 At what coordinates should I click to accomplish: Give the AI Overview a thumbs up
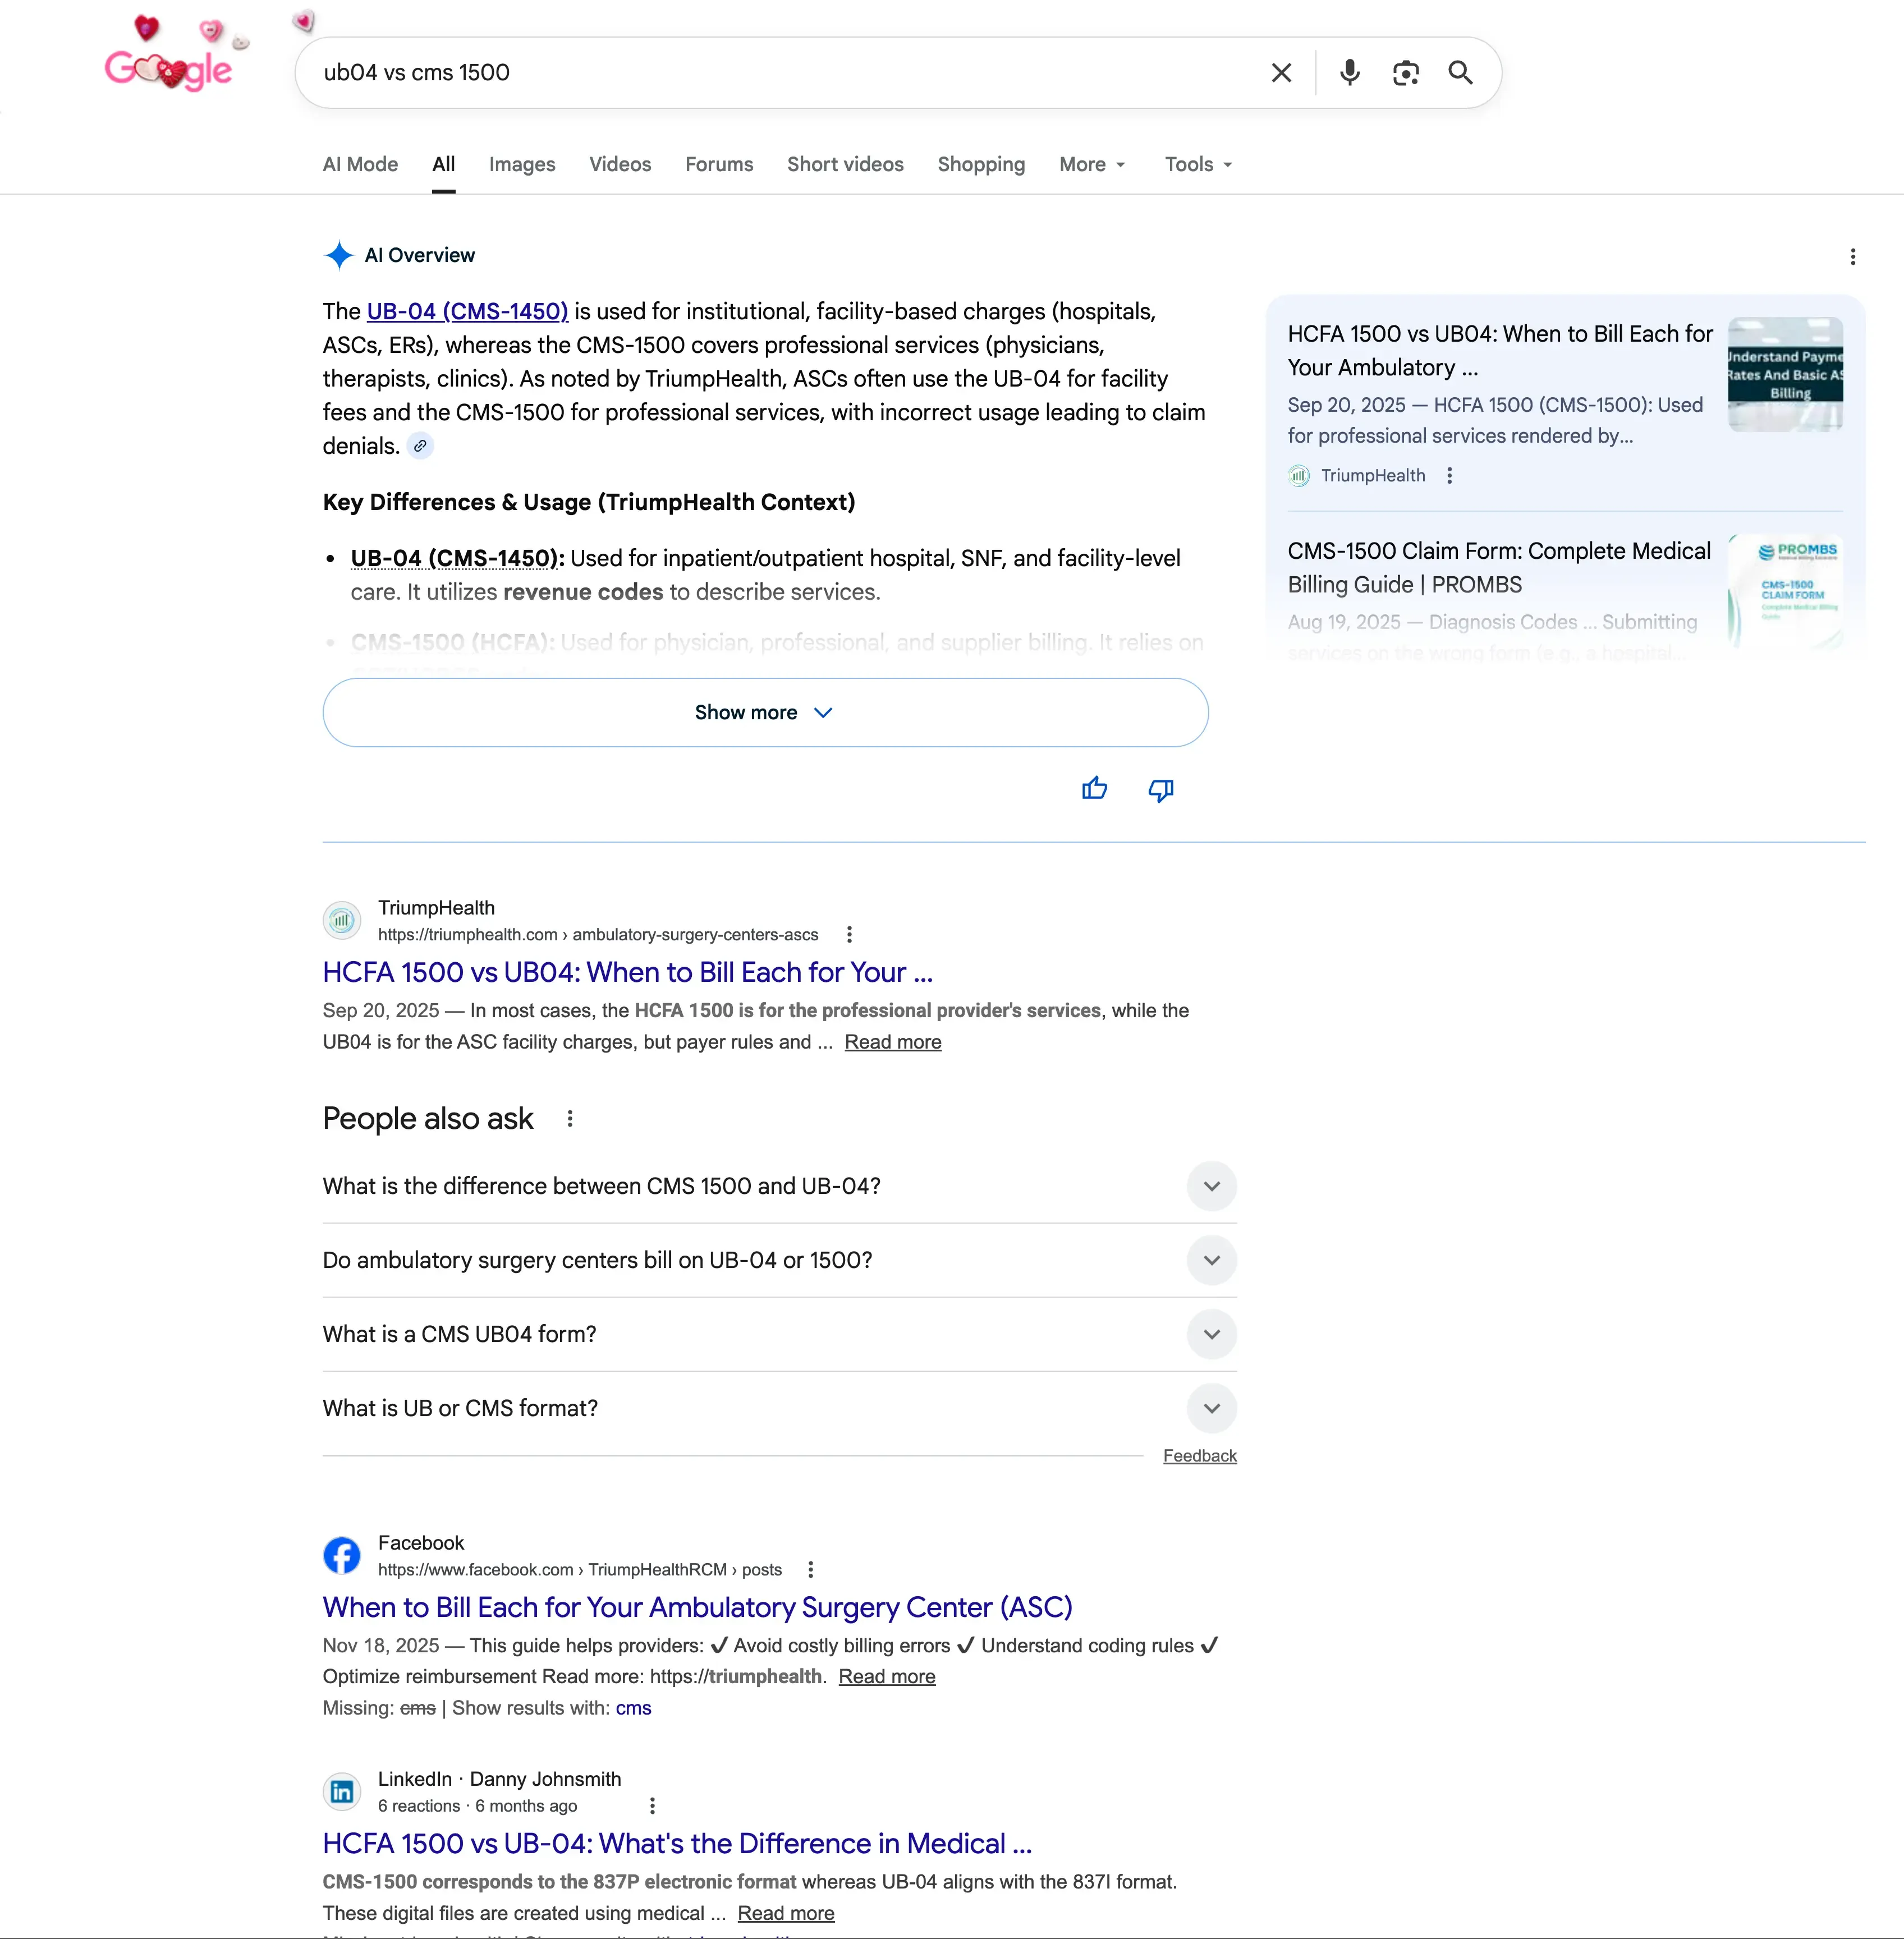[x=1095, y=789]
